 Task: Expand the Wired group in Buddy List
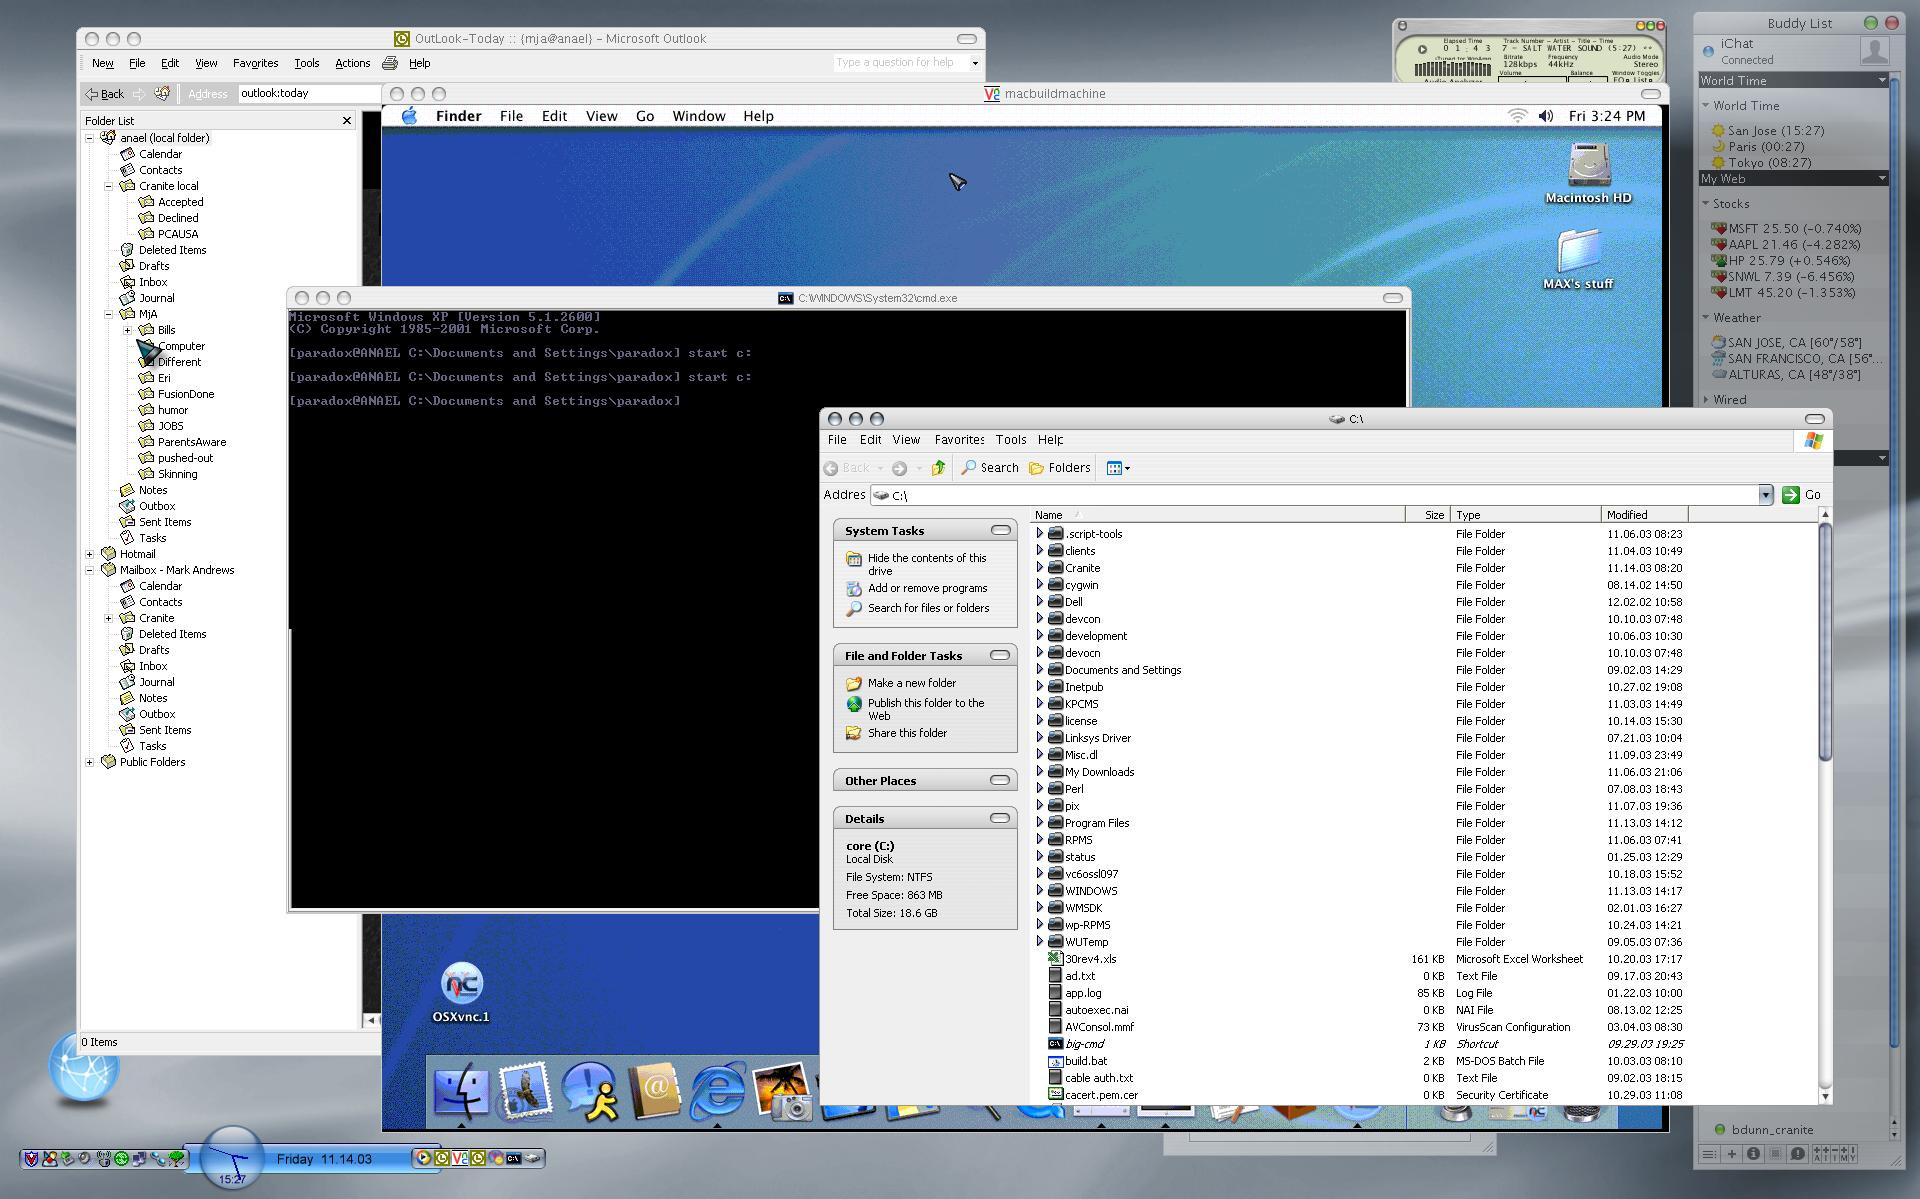pyautogui.click(x=1707, y=400)
